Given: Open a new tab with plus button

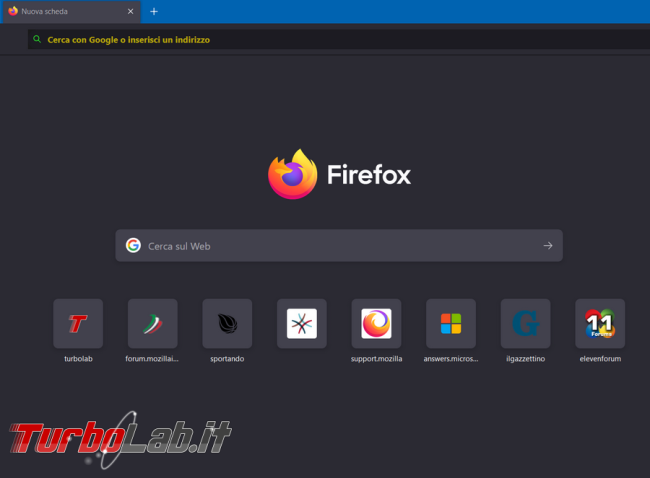Looking at the screenshot, I should [154, 12].
